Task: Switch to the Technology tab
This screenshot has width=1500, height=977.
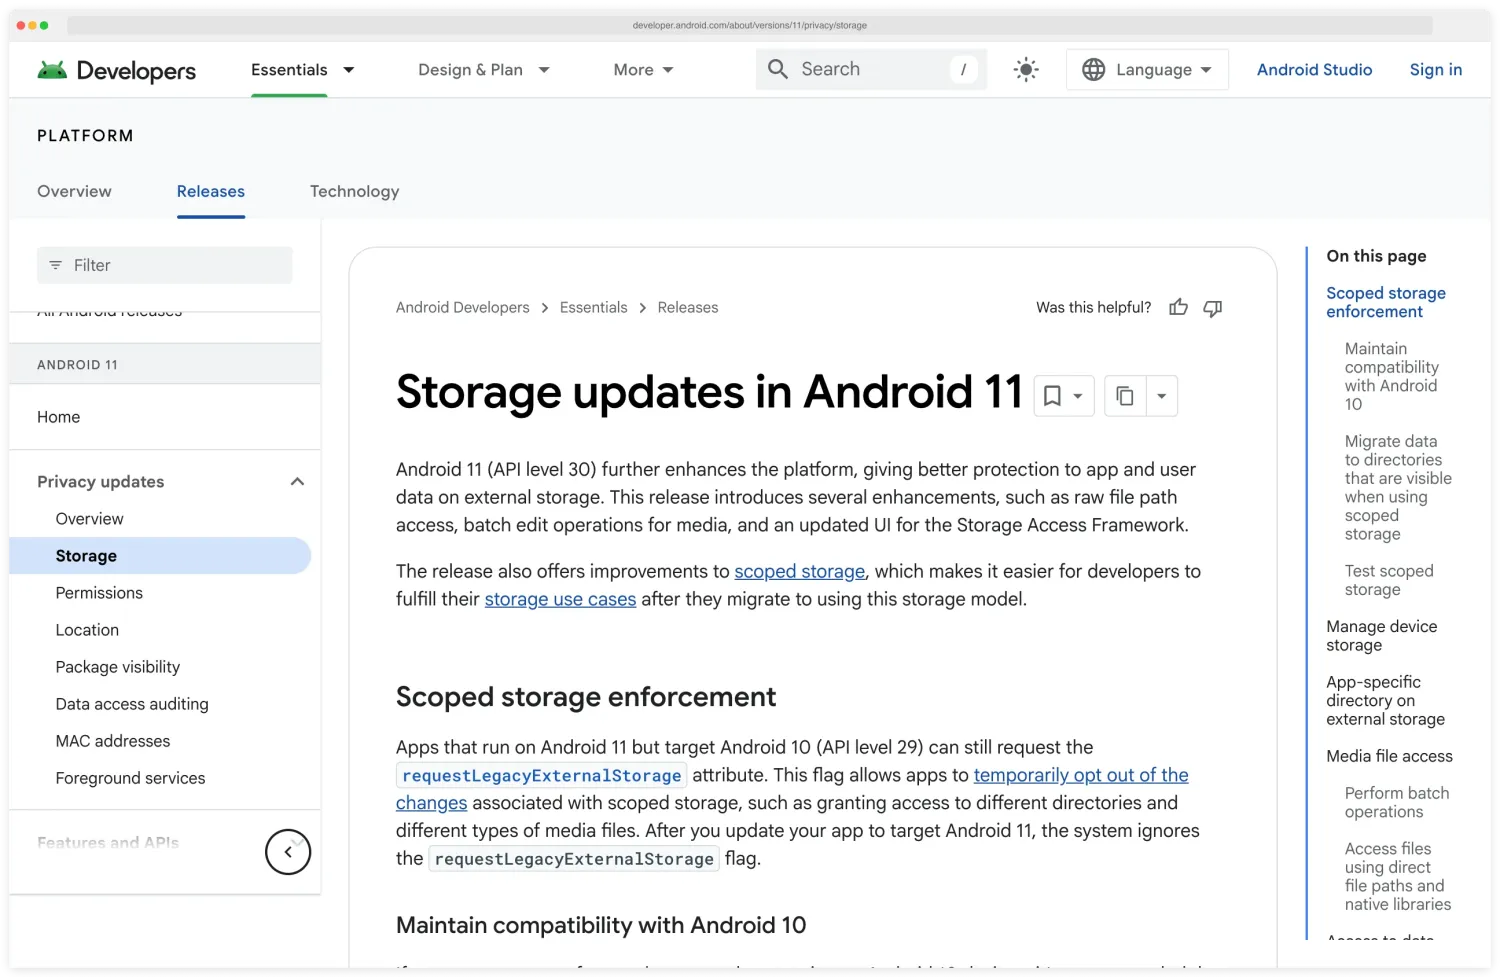Action: click(354, 191)
